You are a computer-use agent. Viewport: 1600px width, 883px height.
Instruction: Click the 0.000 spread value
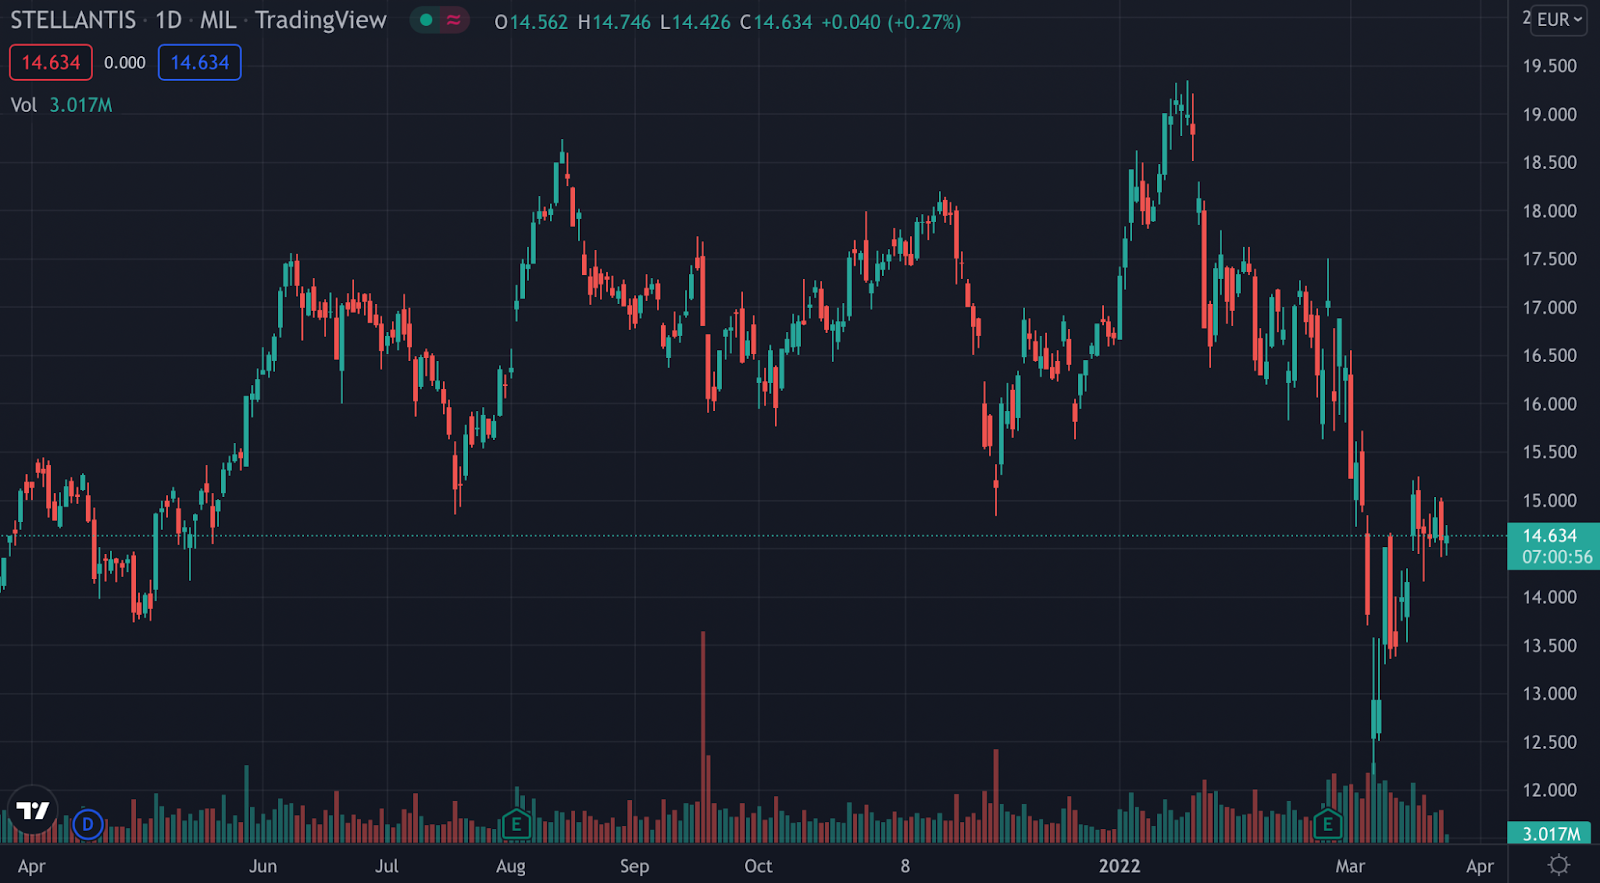pos(125,62)
